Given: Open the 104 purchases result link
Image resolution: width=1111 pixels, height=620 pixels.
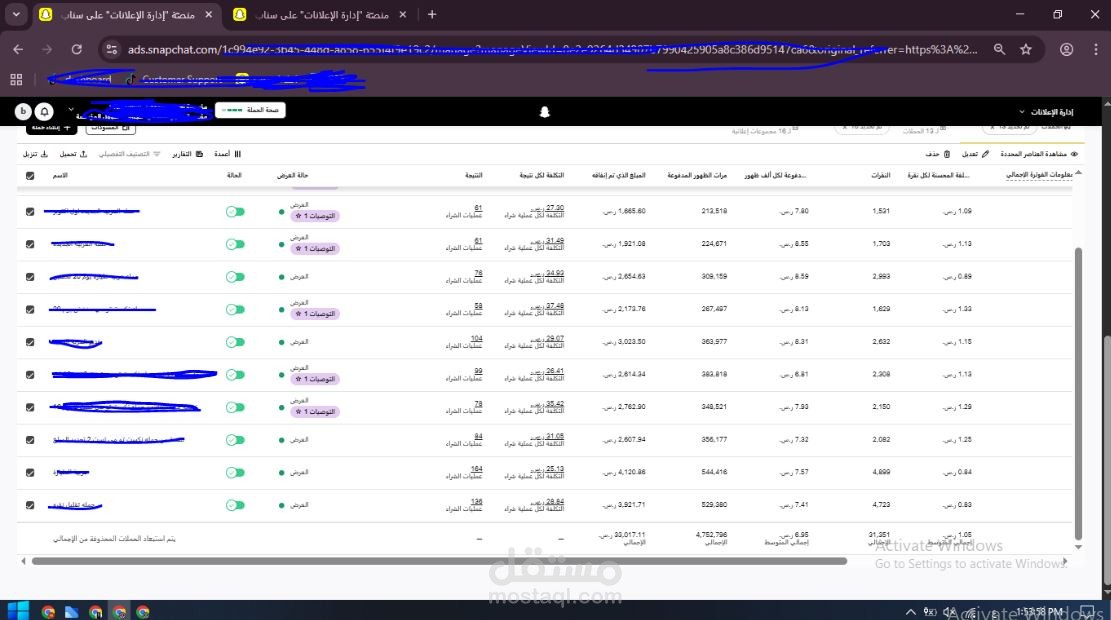Looking at the screenshot, I should point(477,338).
